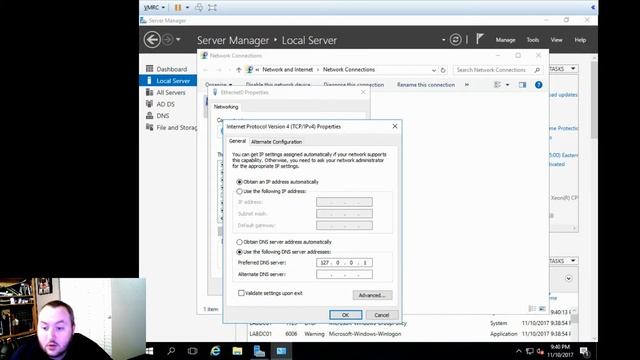The image size is (640, 360).
Task: Click Server Manager forward arrow button
Action: pyautogui.click(x=168, y=40)
